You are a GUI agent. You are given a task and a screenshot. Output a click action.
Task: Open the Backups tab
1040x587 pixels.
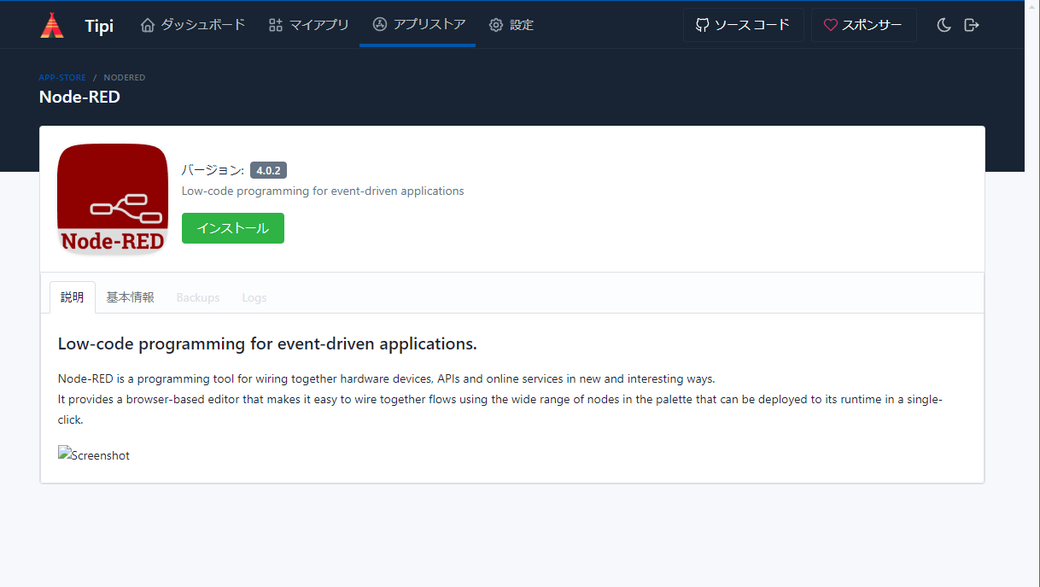[x=198, y=298]
